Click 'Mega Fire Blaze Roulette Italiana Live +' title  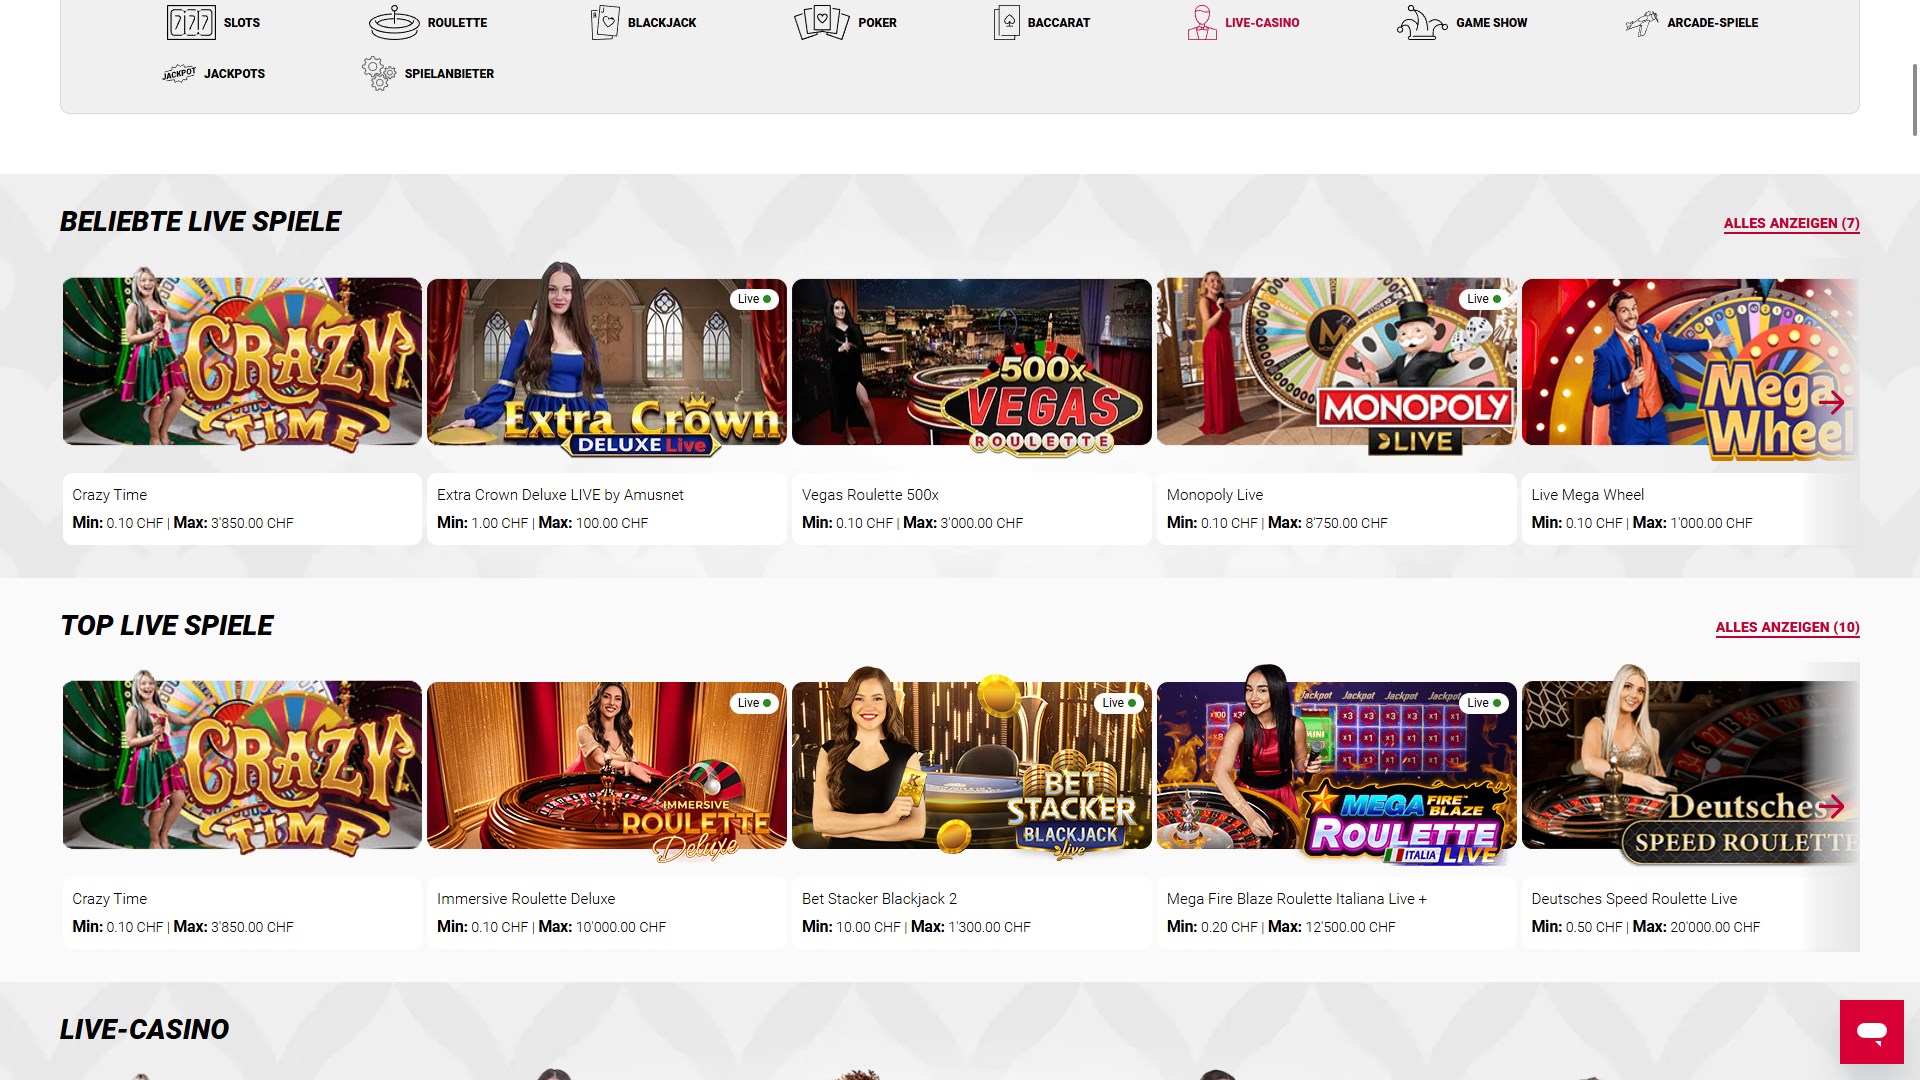coord(1297,899)
